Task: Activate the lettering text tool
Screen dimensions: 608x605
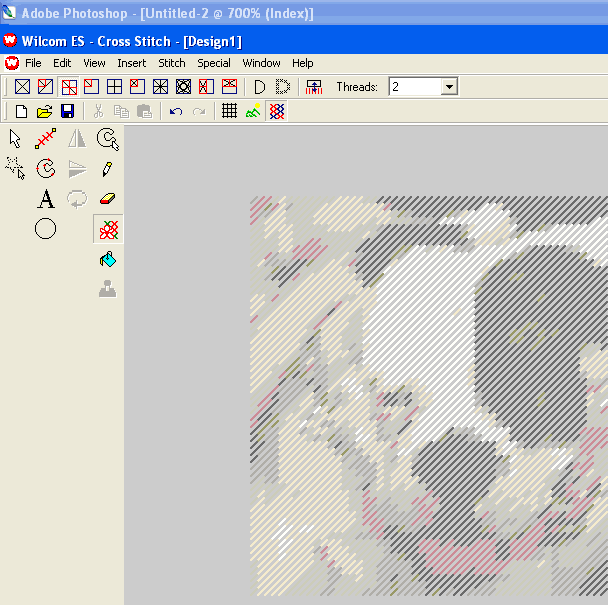Action: (x=45, y=199)
